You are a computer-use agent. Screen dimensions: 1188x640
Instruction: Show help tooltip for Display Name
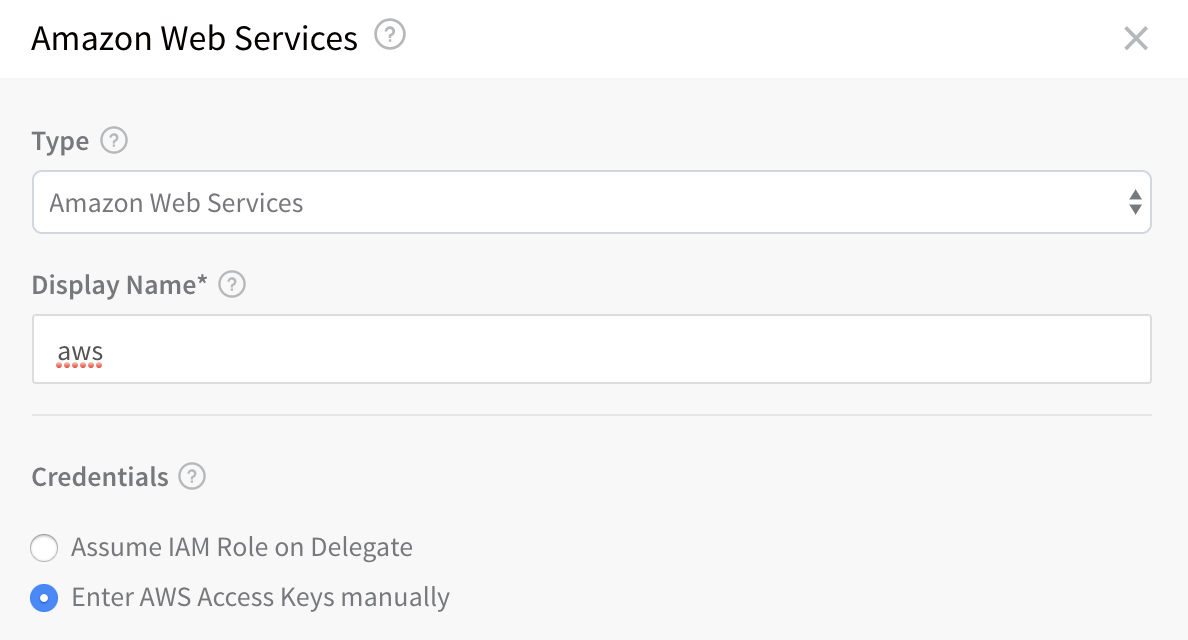click(x=232, y=284)
